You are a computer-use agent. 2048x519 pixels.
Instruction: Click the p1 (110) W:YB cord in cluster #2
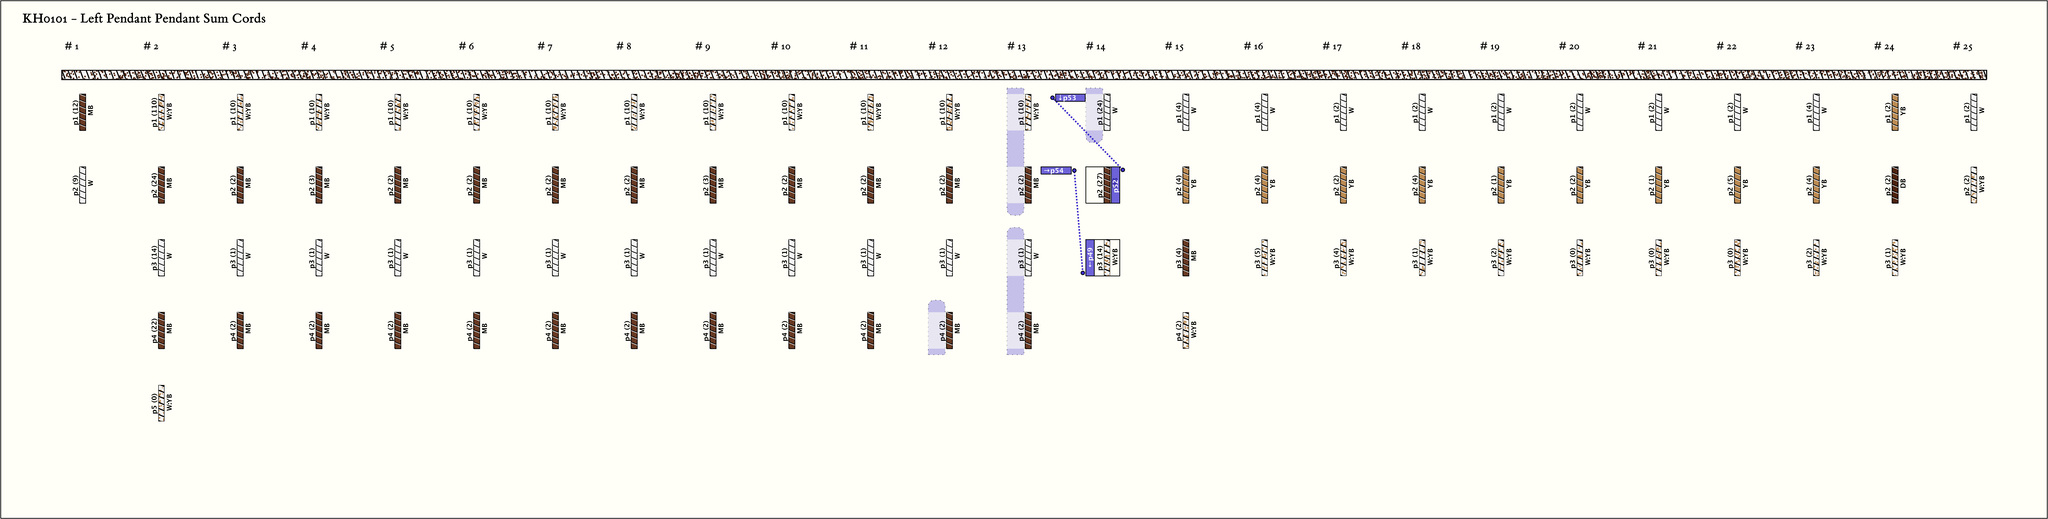[161, 112]
